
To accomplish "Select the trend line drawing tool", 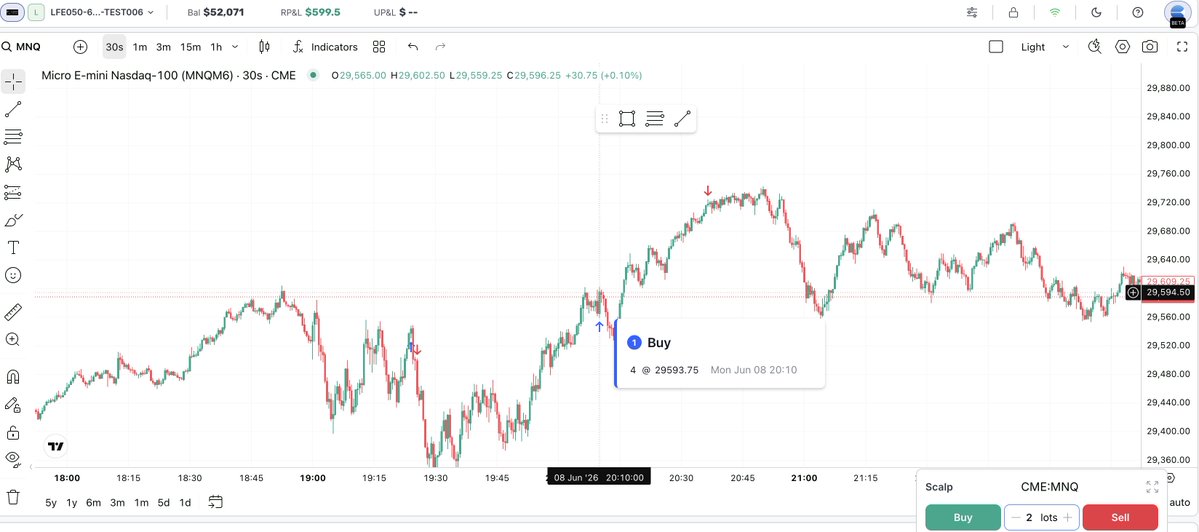I will click(13, 109).
